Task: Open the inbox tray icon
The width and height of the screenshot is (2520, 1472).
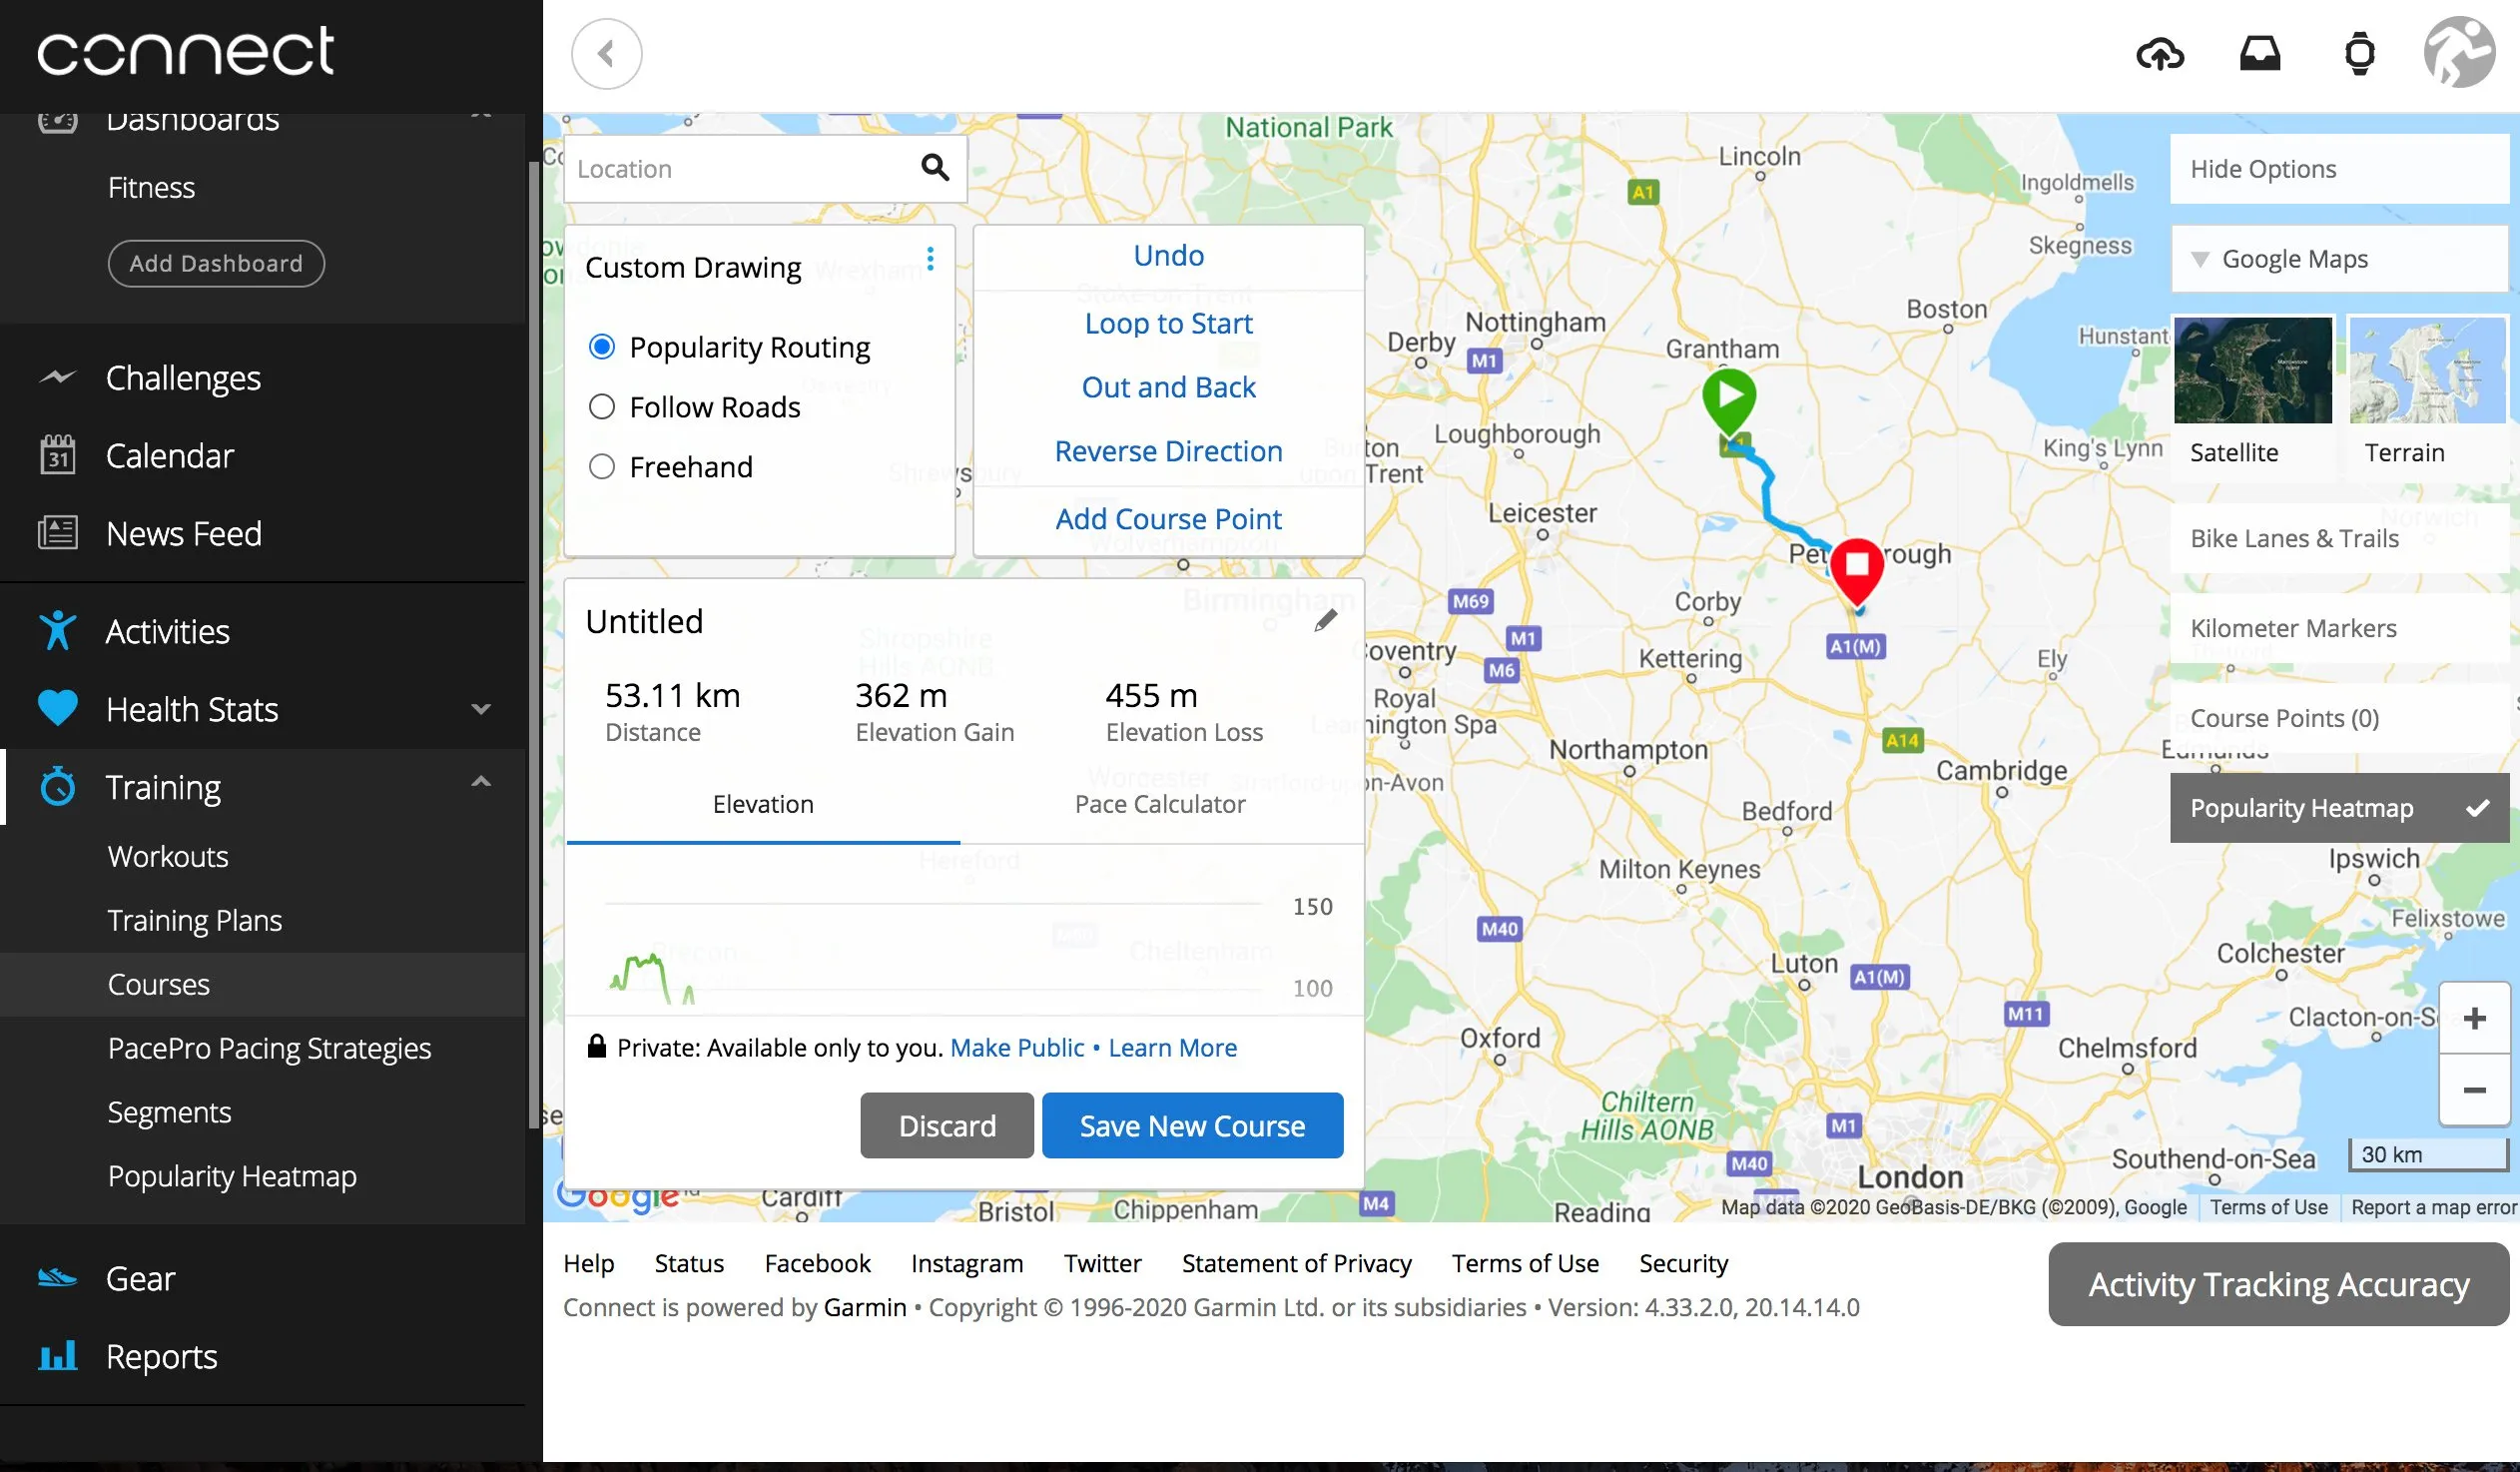Action: pos(2260,54)
